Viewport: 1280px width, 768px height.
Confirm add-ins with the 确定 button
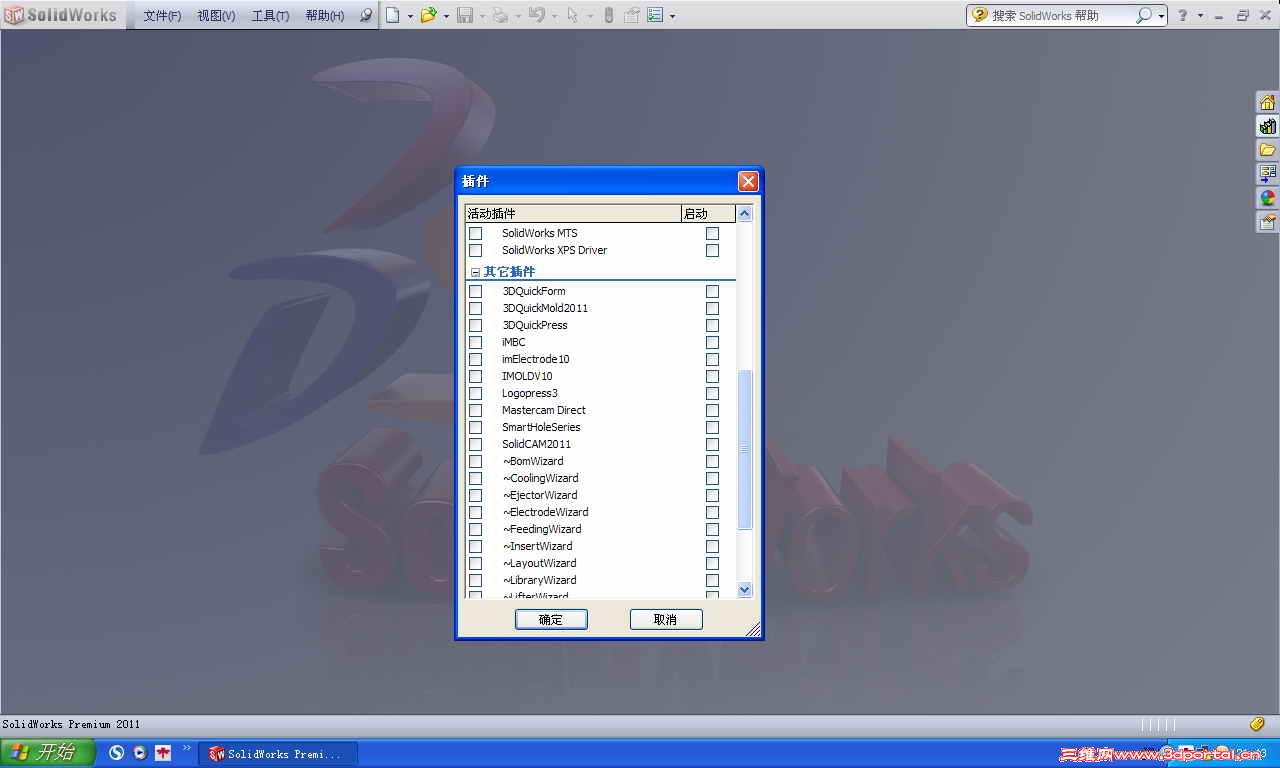tap(551, 620)
